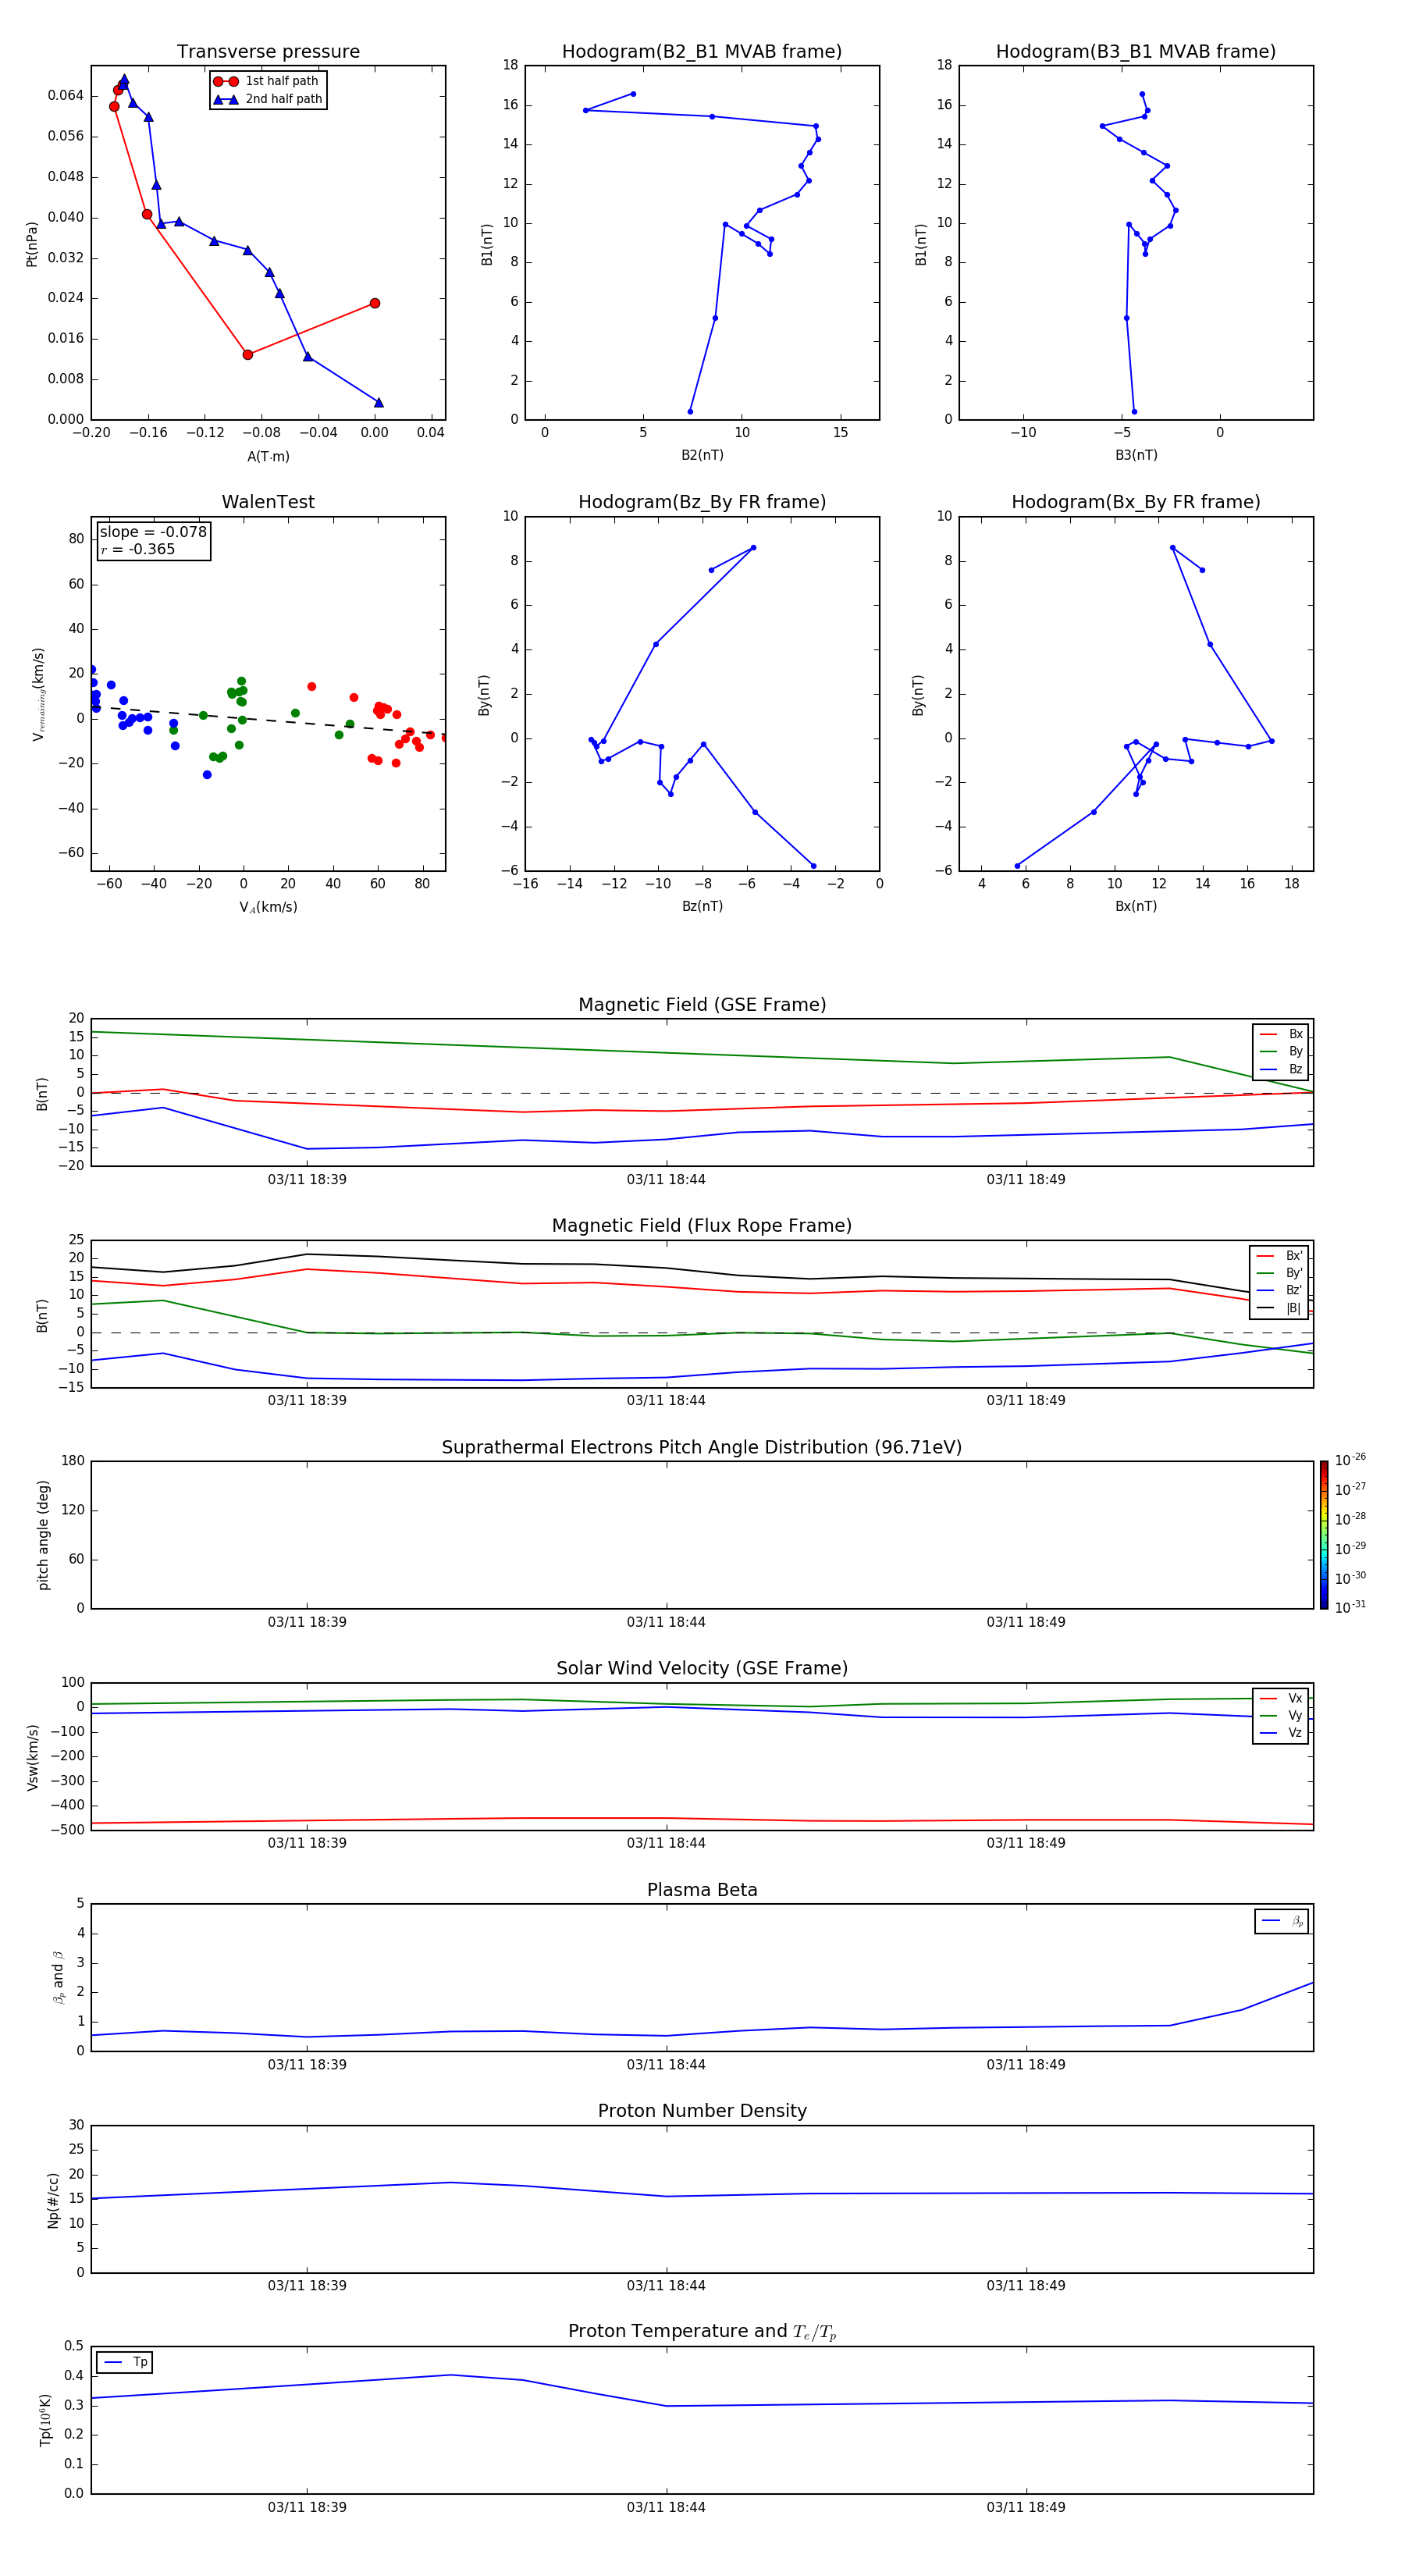Click the "1st half path" legend entry
This screenshot has width=1405, height=2576.
(268, 81)
